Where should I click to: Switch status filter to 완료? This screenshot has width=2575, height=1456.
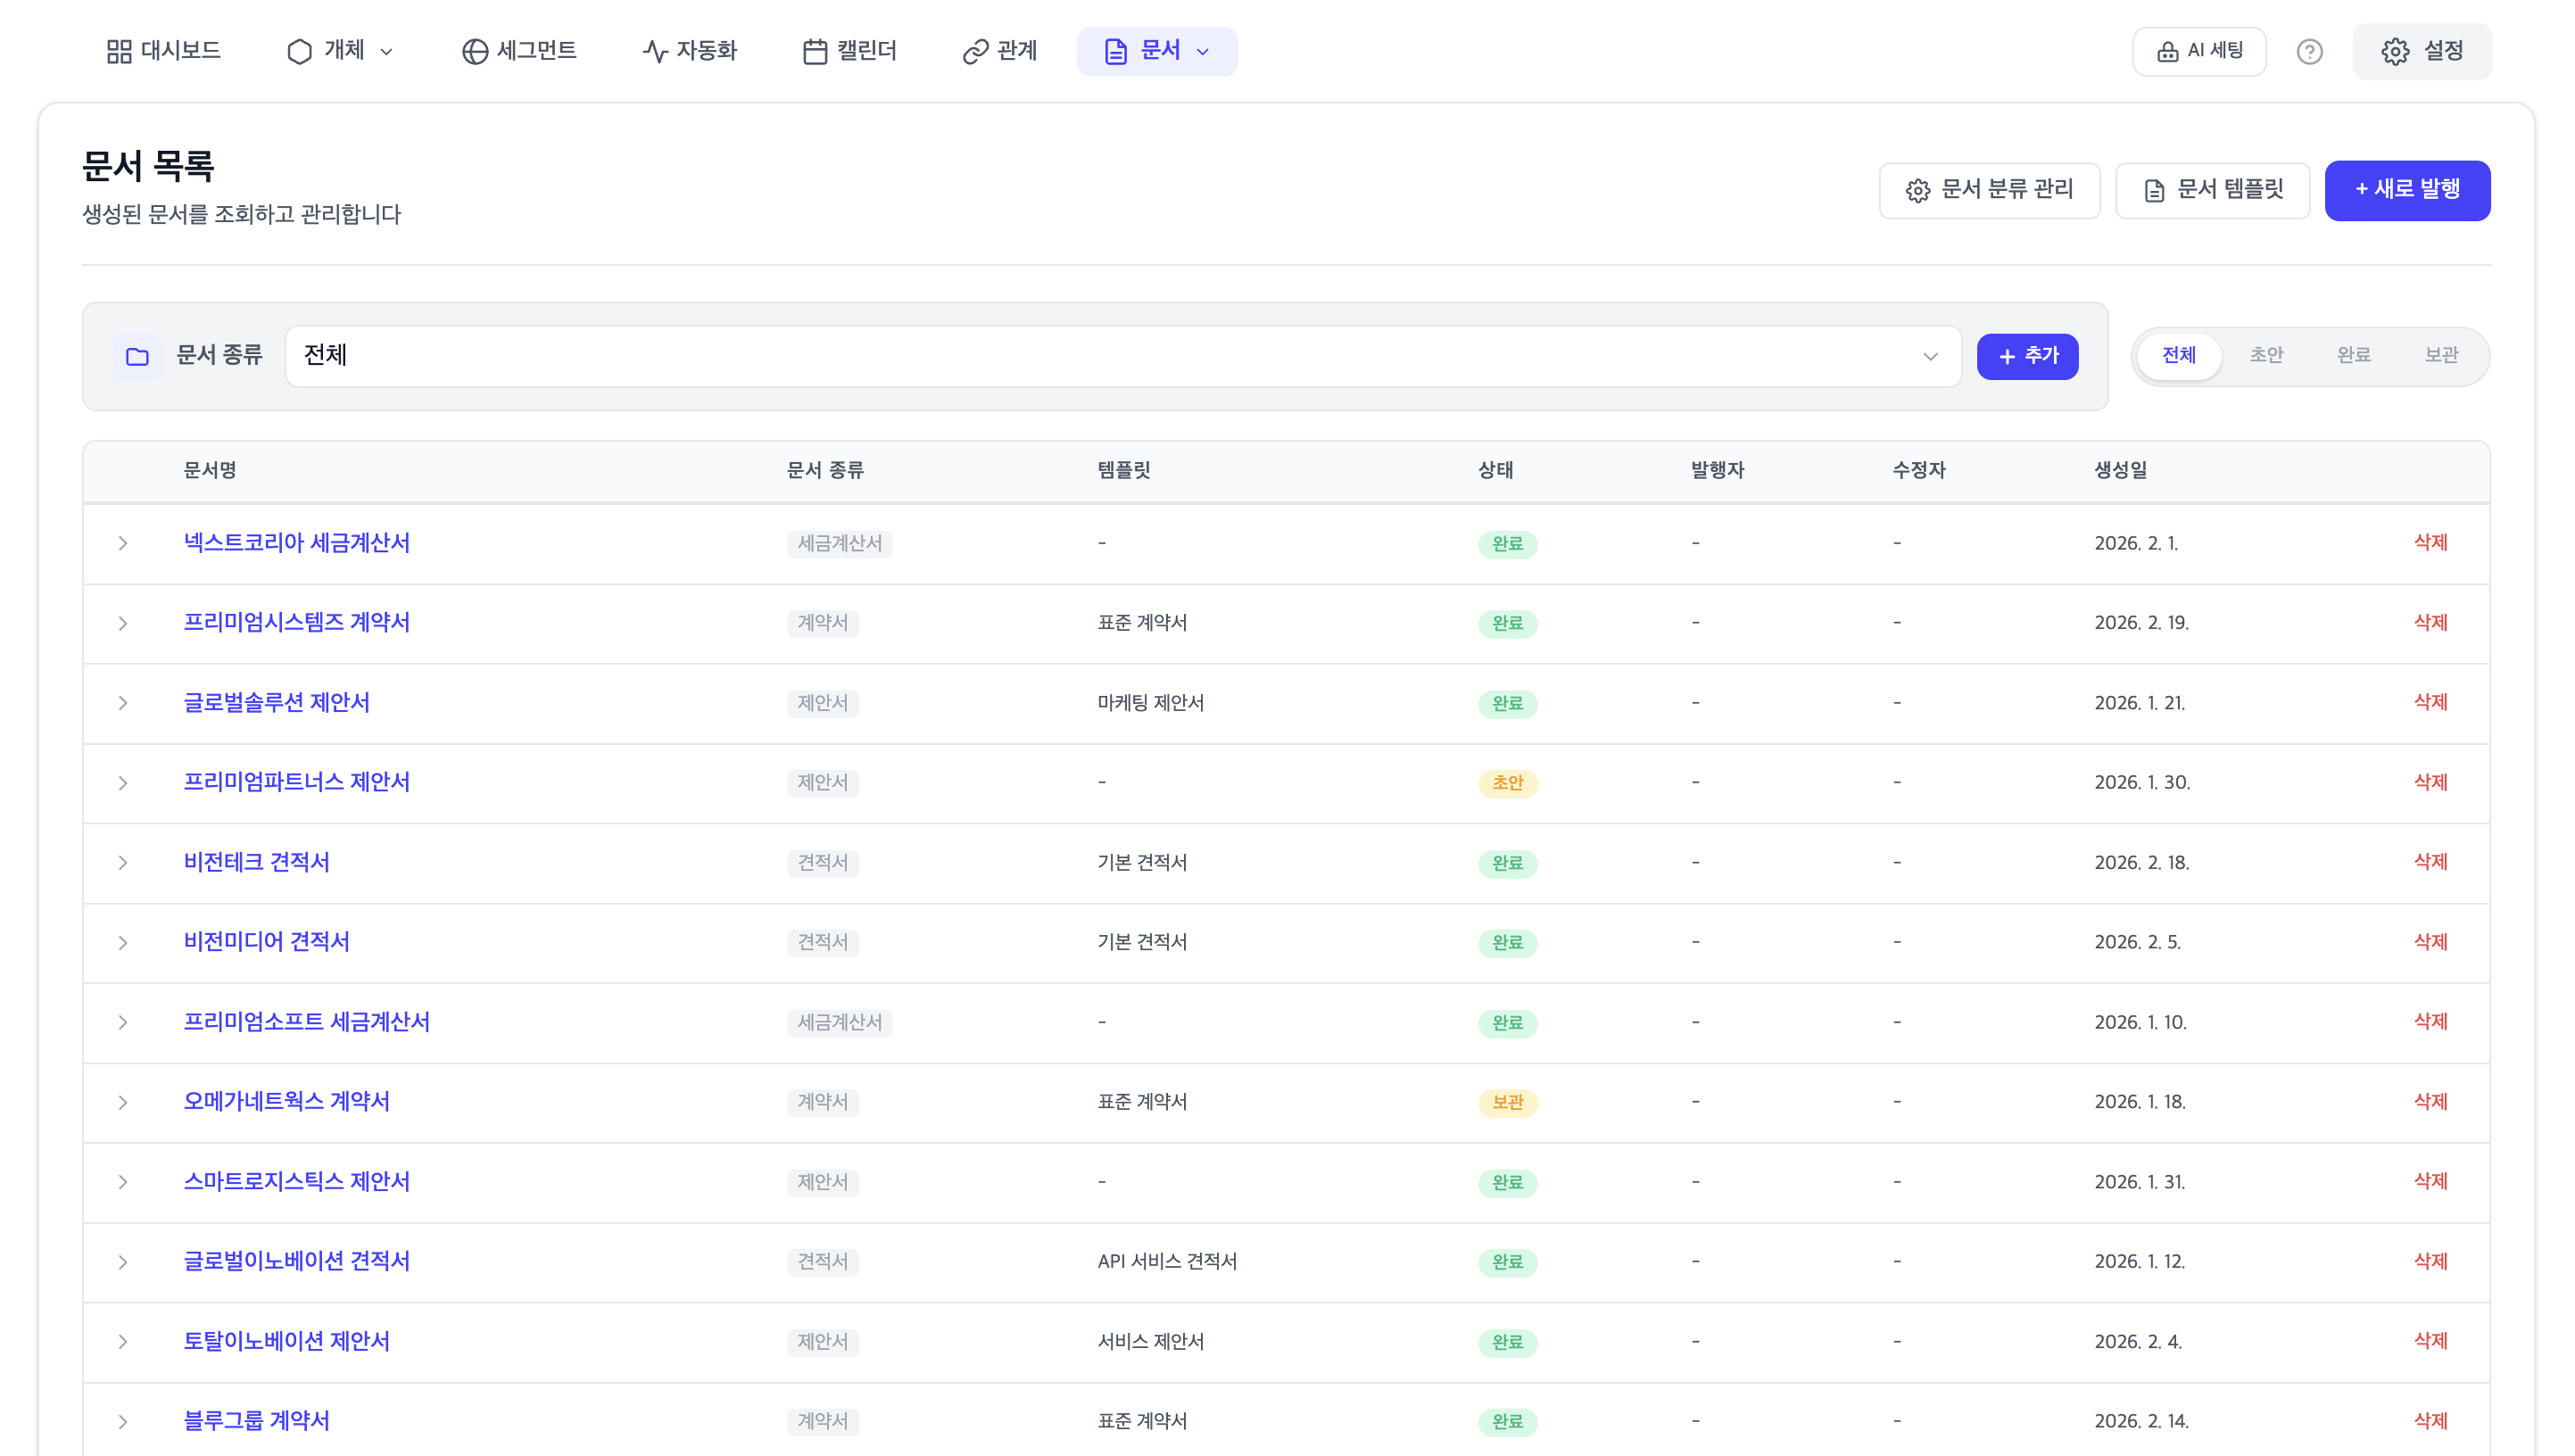pyautogui.click(x=2353, y=355)
